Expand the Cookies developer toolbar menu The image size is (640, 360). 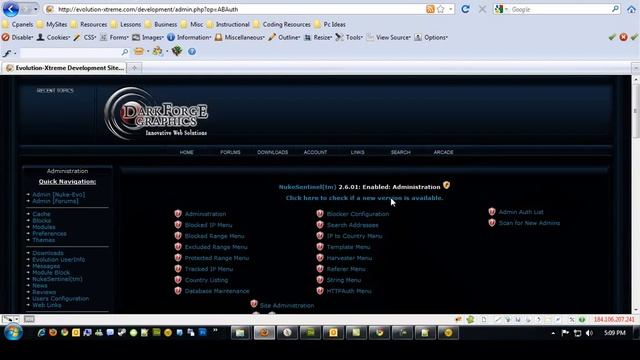(53, 37)
